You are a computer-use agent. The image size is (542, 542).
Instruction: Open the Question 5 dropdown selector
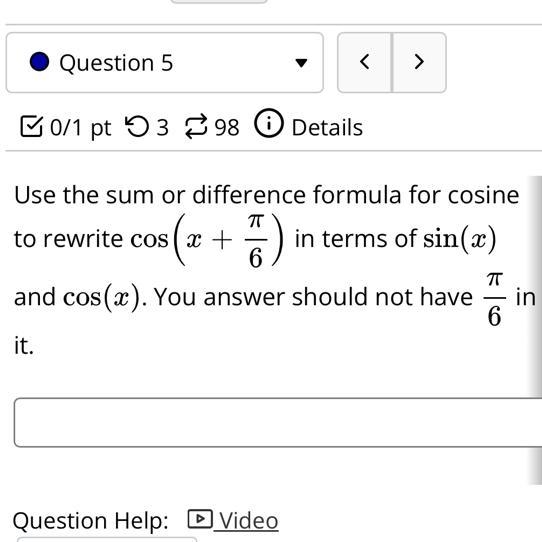pyautogui.click(x=165, y=63)
